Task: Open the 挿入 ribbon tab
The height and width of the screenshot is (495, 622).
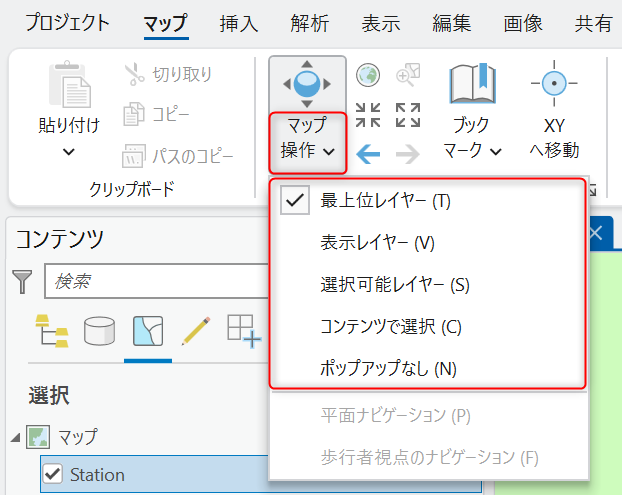Action: tap(239, 23)
